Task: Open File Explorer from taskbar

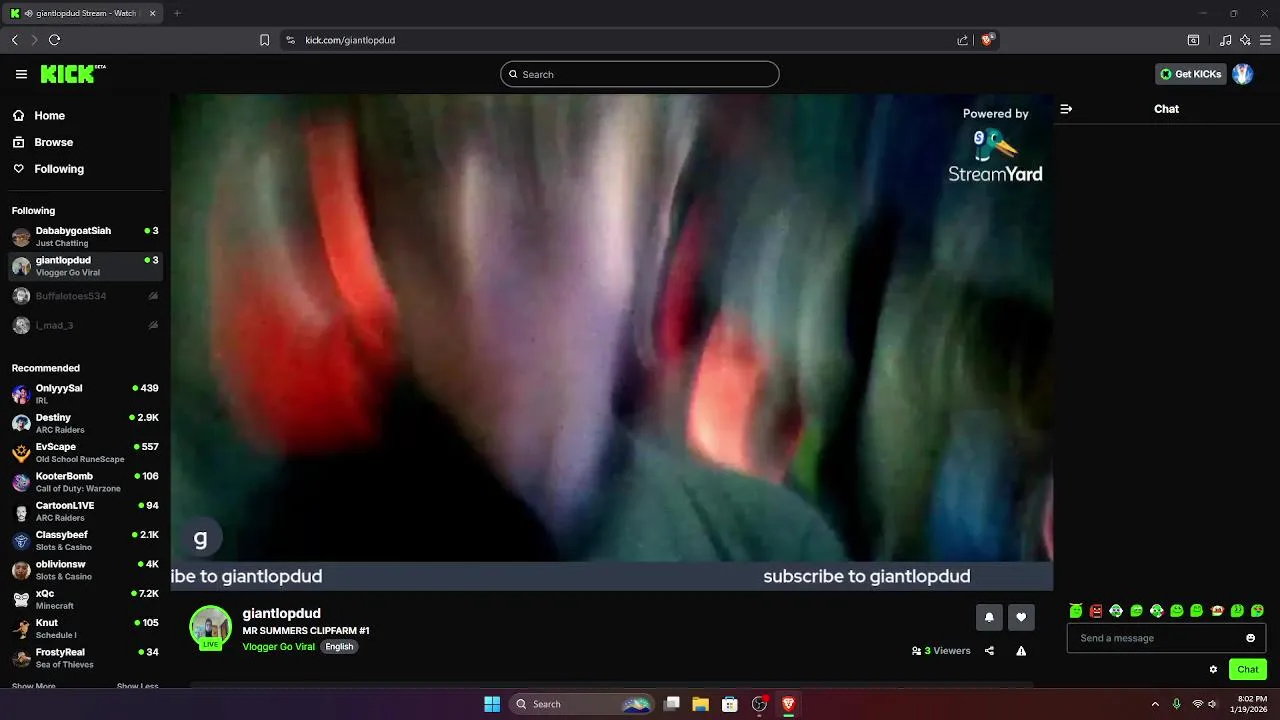Action: pos(701,704)
